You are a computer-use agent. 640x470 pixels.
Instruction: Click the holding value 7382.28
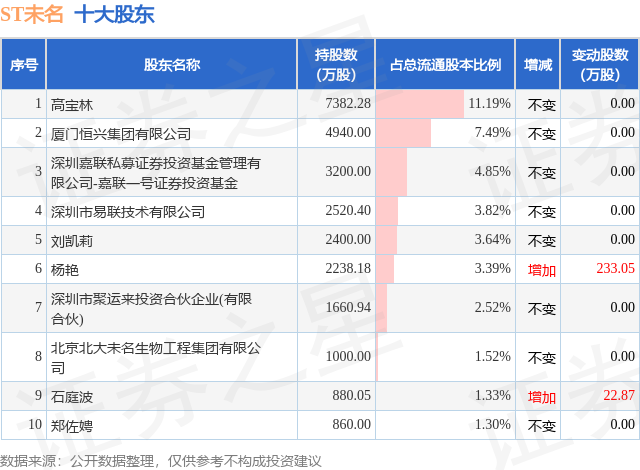[348, 103]
